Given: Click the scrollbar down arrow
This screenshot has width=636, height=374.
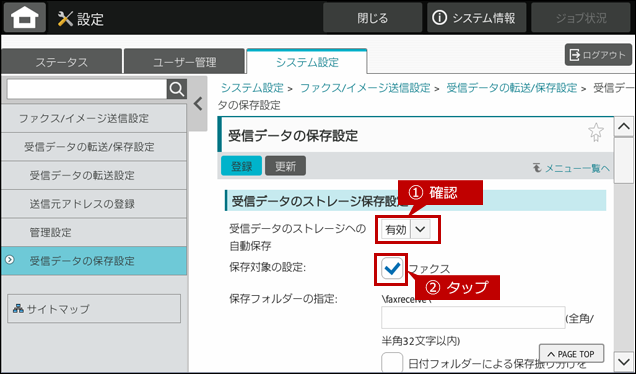Looking at the screenshot, I should (624, 361).
